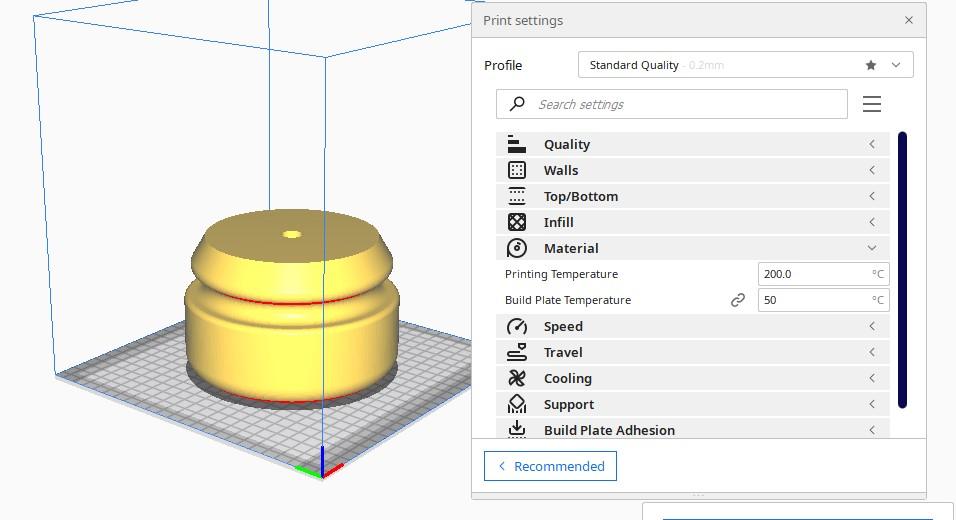This screenshot has width=956, height=520.
Task: Click the Walls category icon
Action: 516,171
